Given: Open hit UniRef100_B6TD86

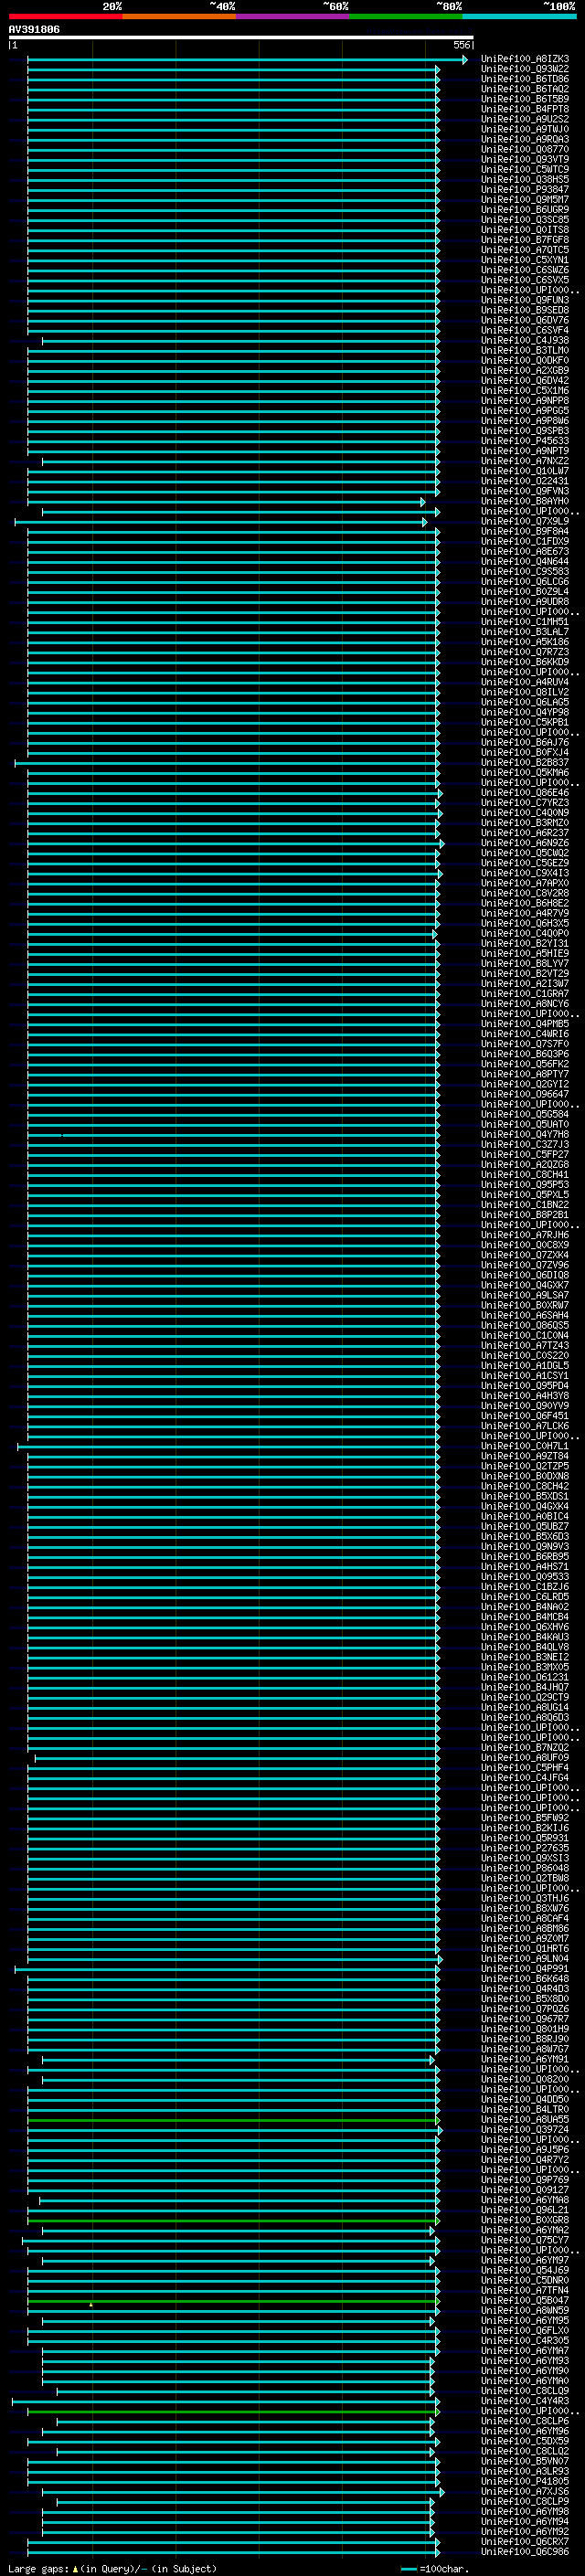Looking at the screenshot, I should [525, 79].
